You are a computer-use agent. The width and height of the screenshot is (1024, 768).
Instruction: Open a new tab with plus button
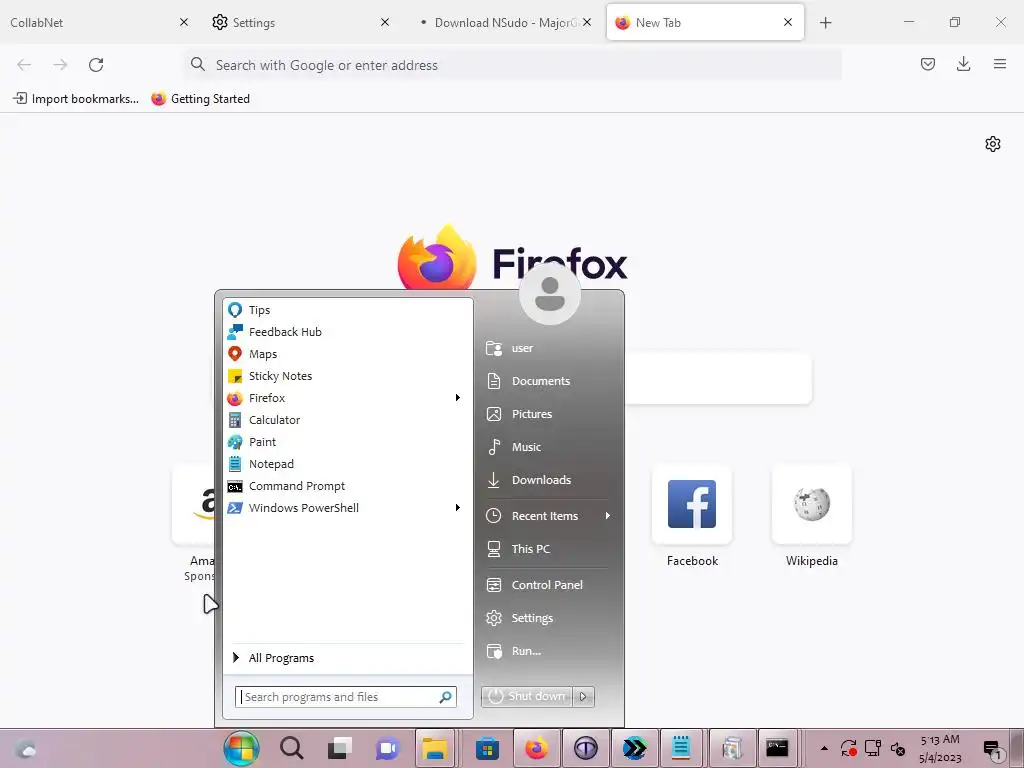825,23
